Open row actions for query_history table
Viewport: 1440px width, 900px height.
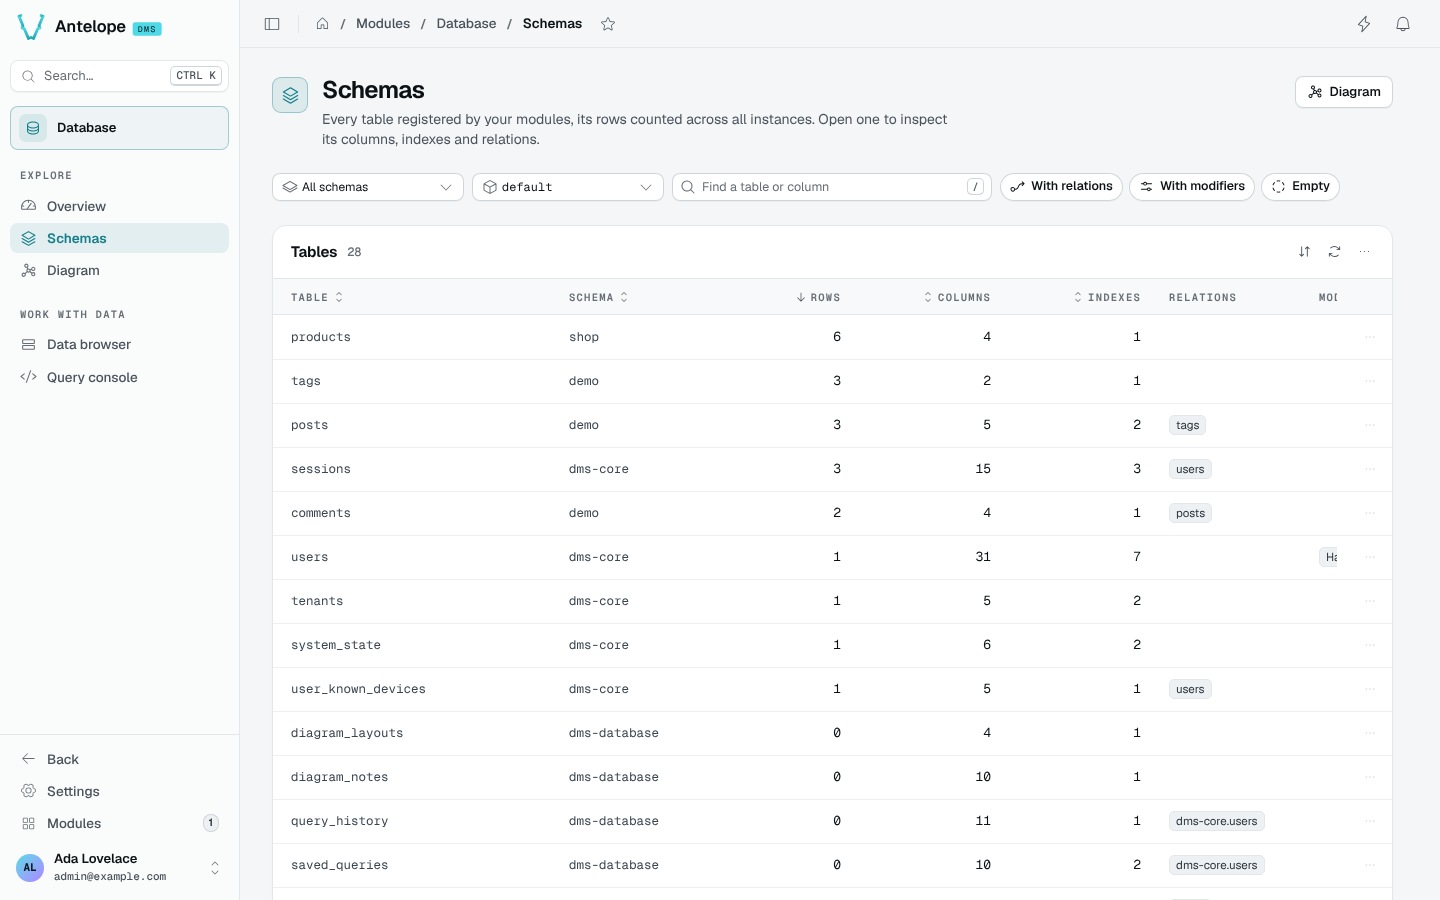pyautogui.click(x=1370, y=821)
